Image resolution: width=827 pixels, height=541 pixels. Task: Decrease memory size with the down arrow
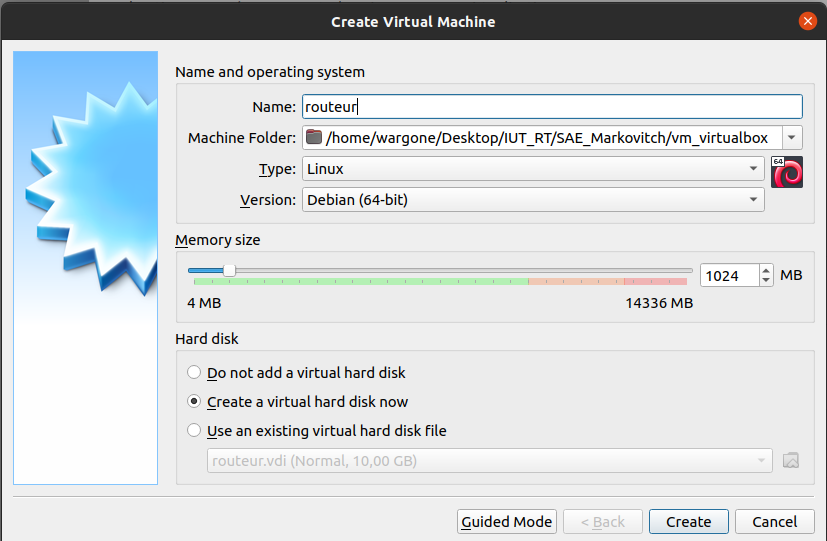[x=766, y=280]
